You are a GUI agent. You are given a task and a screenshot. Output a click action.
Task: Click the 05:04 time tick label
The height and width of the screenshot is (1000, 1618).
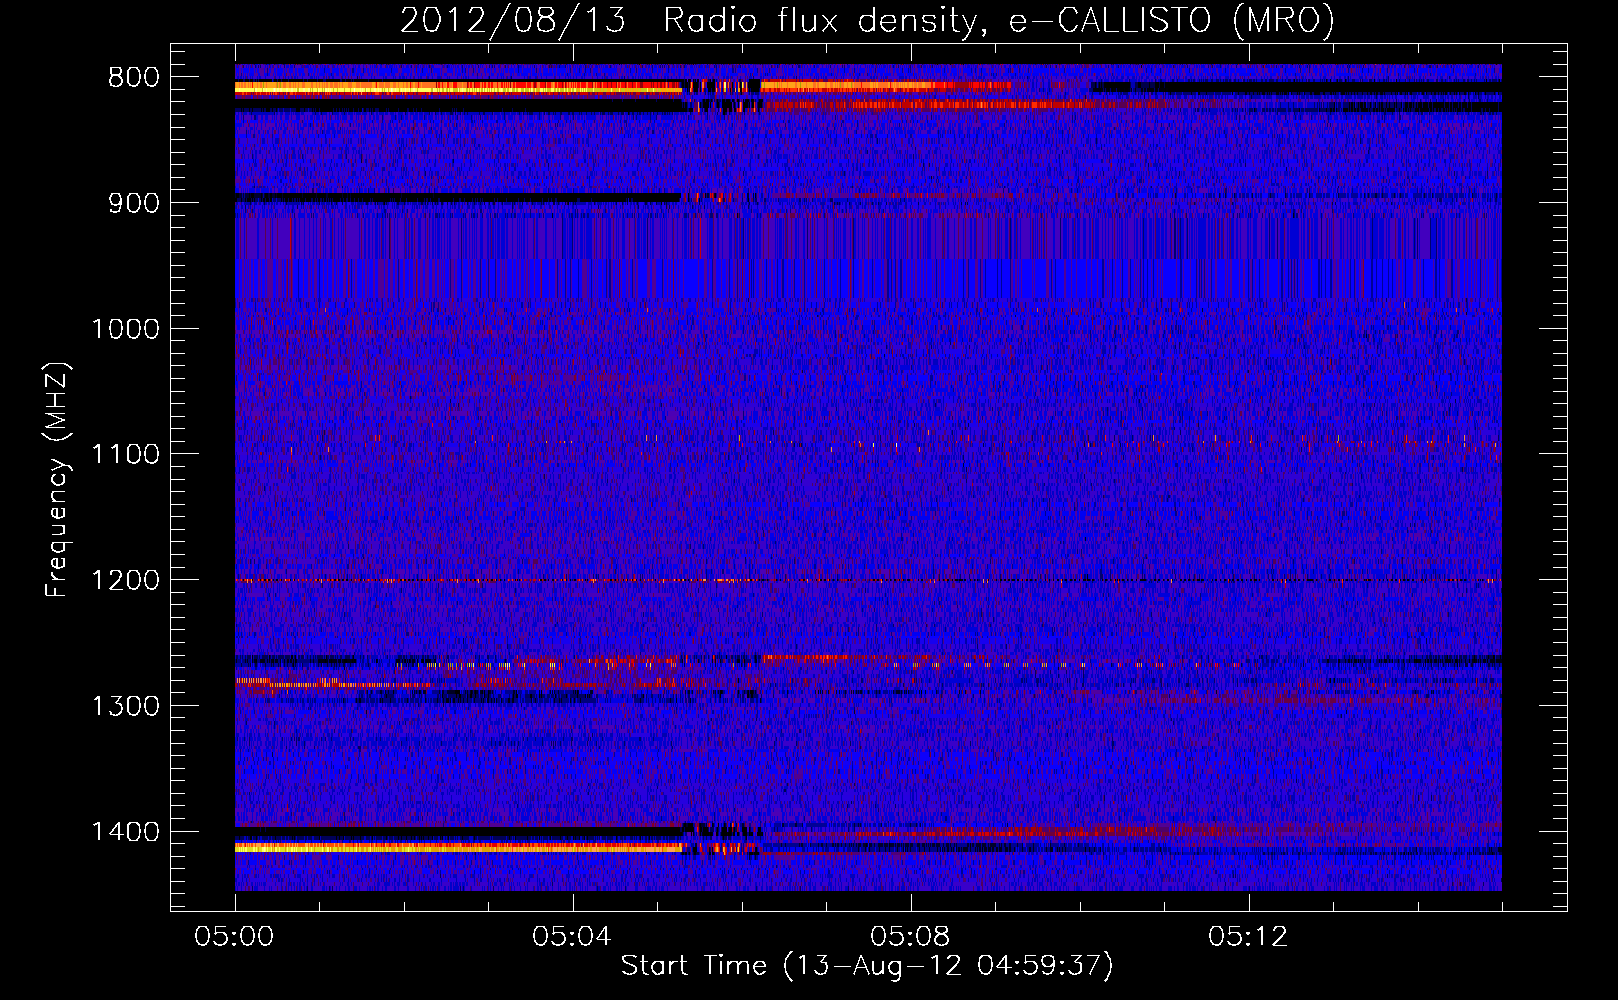573,937
